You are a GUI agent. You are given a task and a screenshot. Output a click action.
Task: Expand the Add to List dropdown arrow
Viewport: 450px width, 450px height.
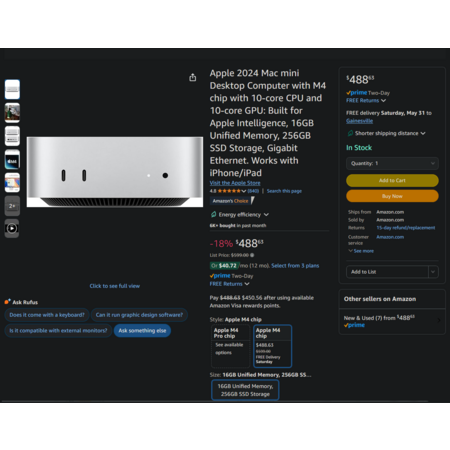click(433, 272)
